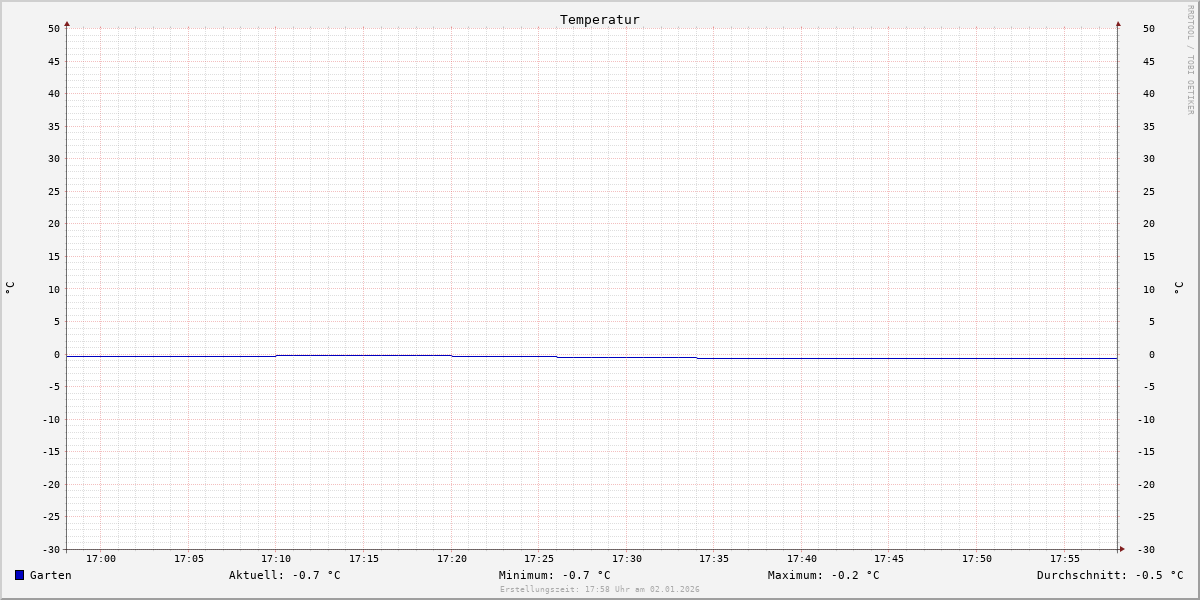Click the left °C axis unit label

10,287
